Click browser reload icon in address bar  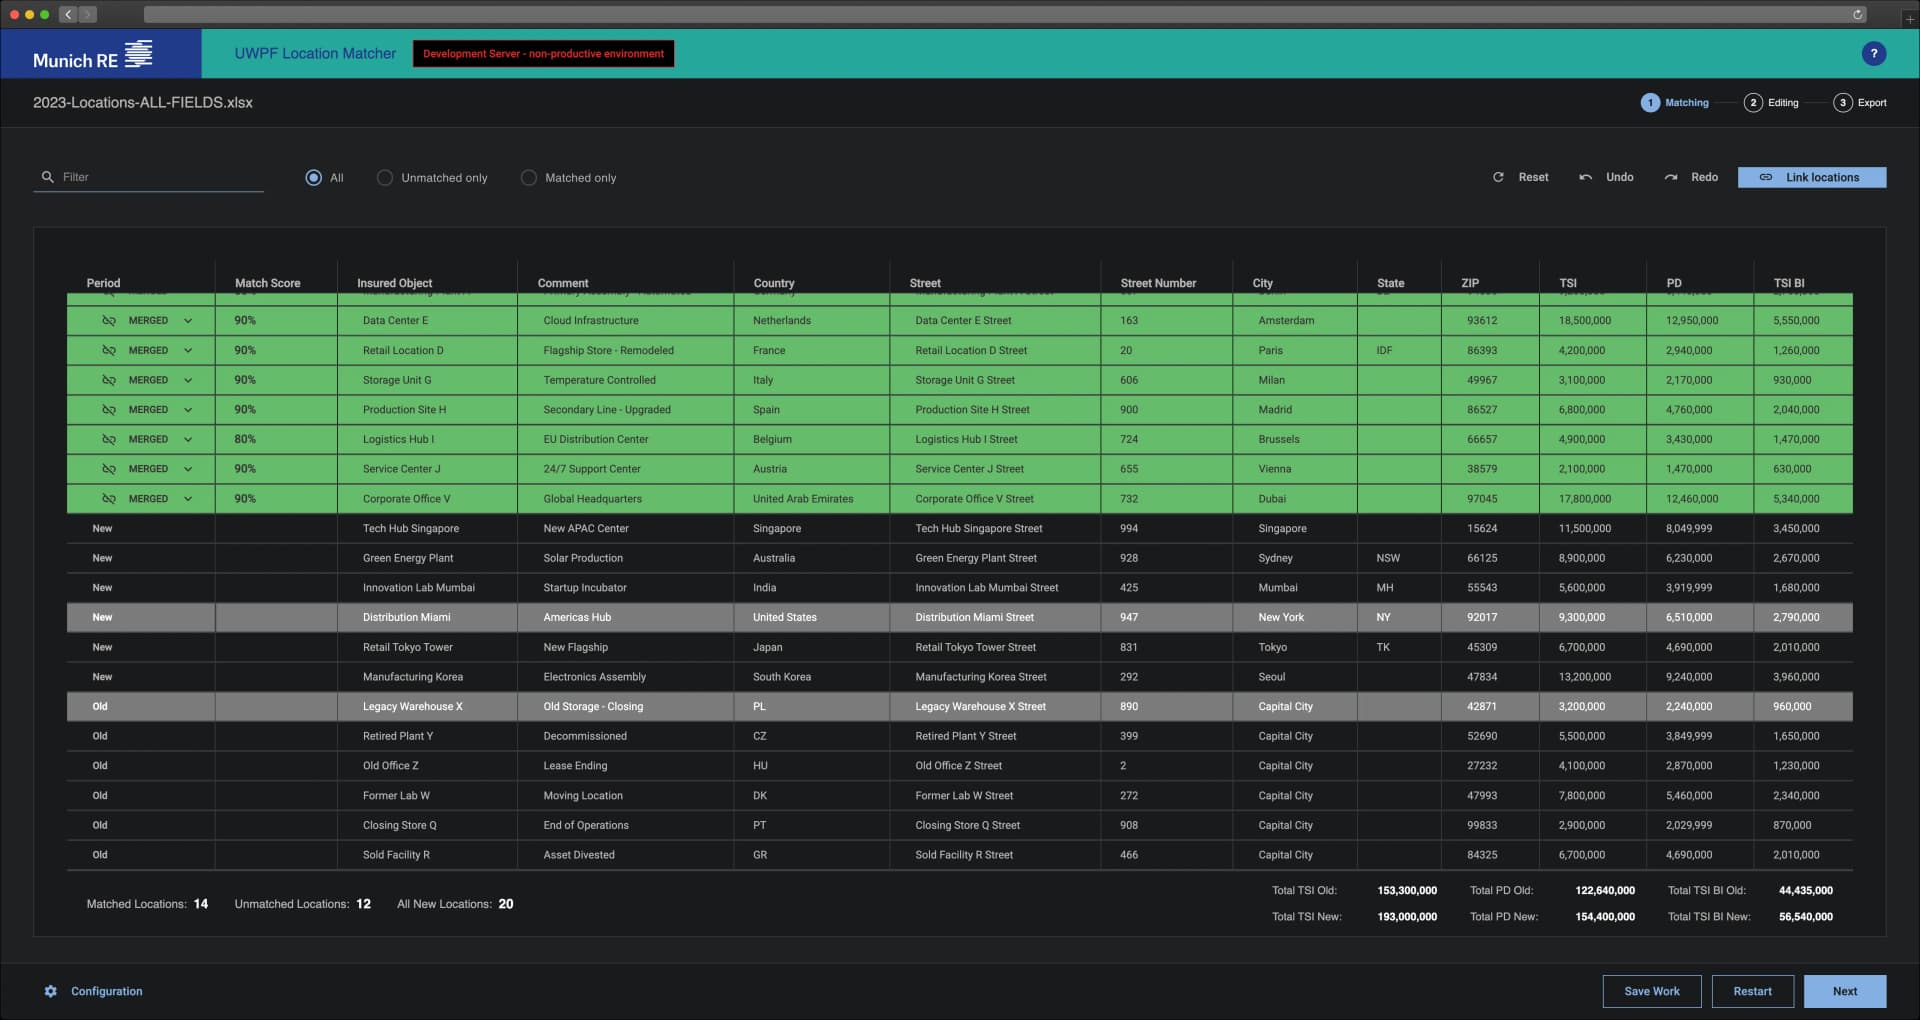pos(1857,14)
